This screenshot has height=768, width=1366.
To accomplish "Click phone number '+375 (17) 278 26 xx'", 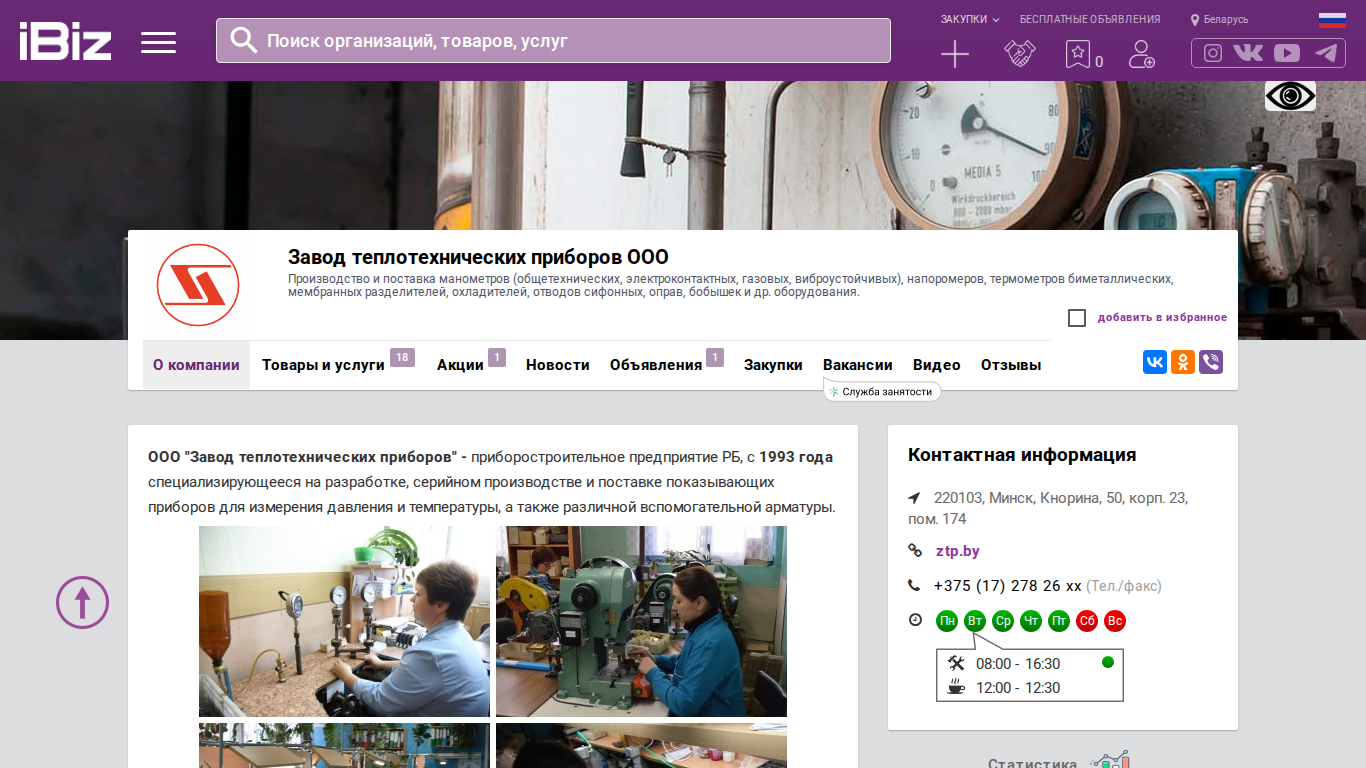I will (1008, 586).
